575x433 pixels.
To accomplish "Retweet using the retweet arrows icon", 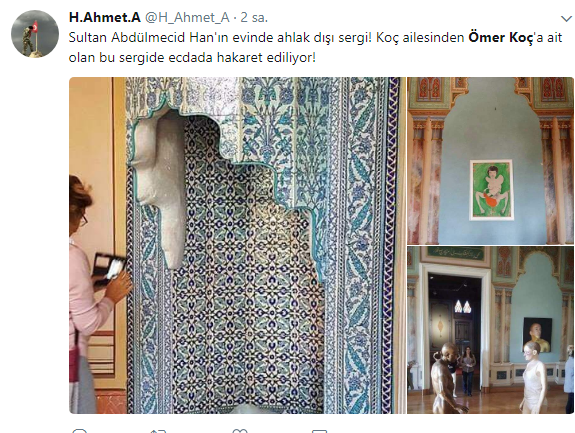I will [159, 431].
